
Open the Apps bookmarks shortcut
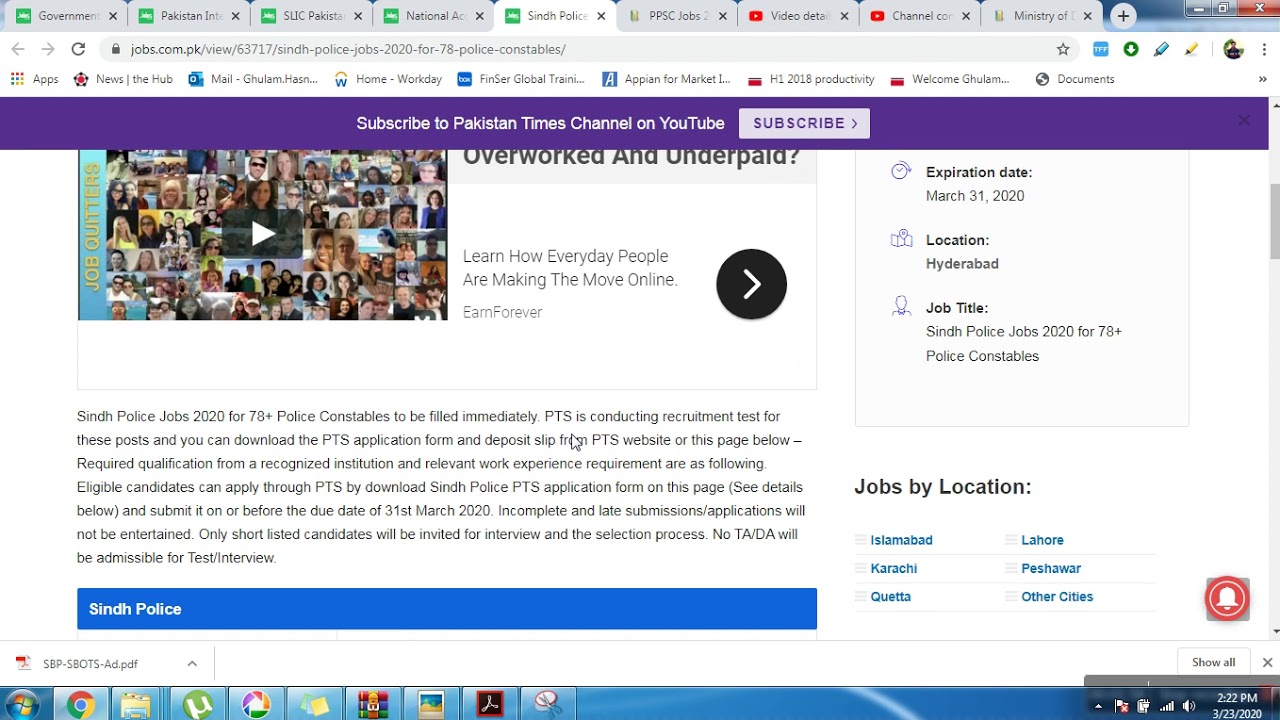click(x=35, y=79)
